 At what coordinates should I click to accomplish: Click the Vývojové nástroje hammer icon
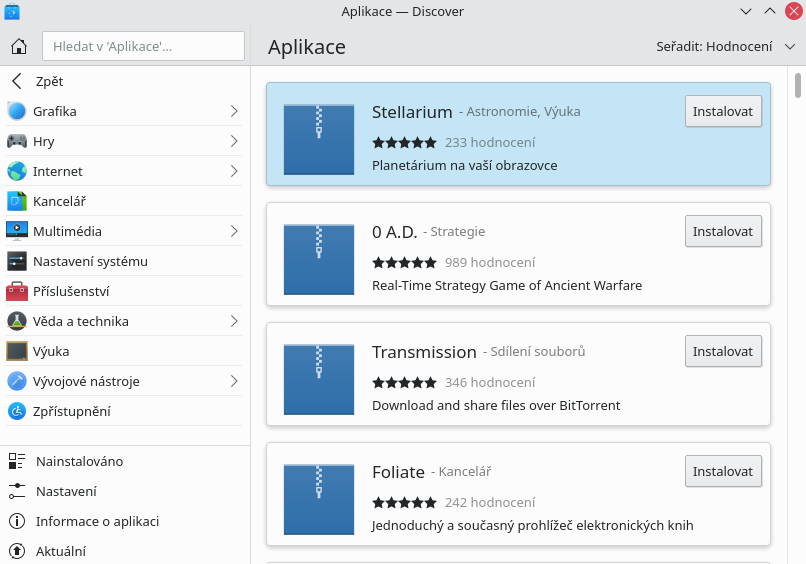coord(16,381)
